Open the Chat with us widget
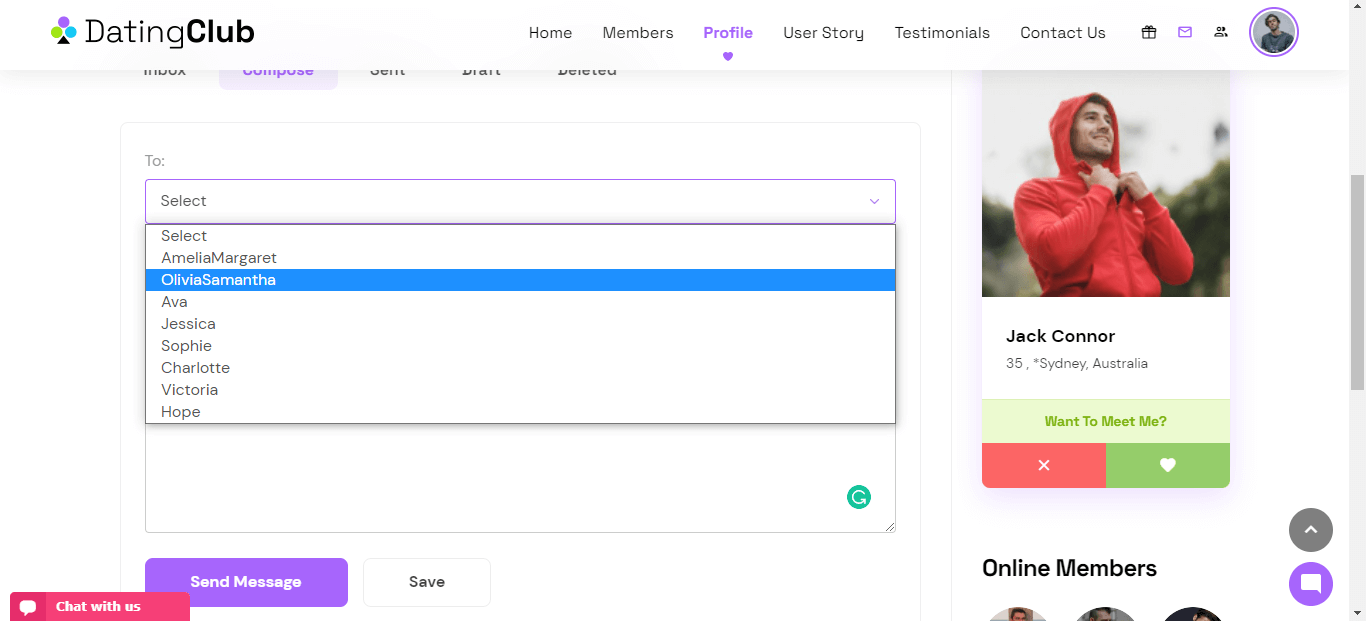The width and height of the screenshot is (1366, 621). click(x=100, y=606)
